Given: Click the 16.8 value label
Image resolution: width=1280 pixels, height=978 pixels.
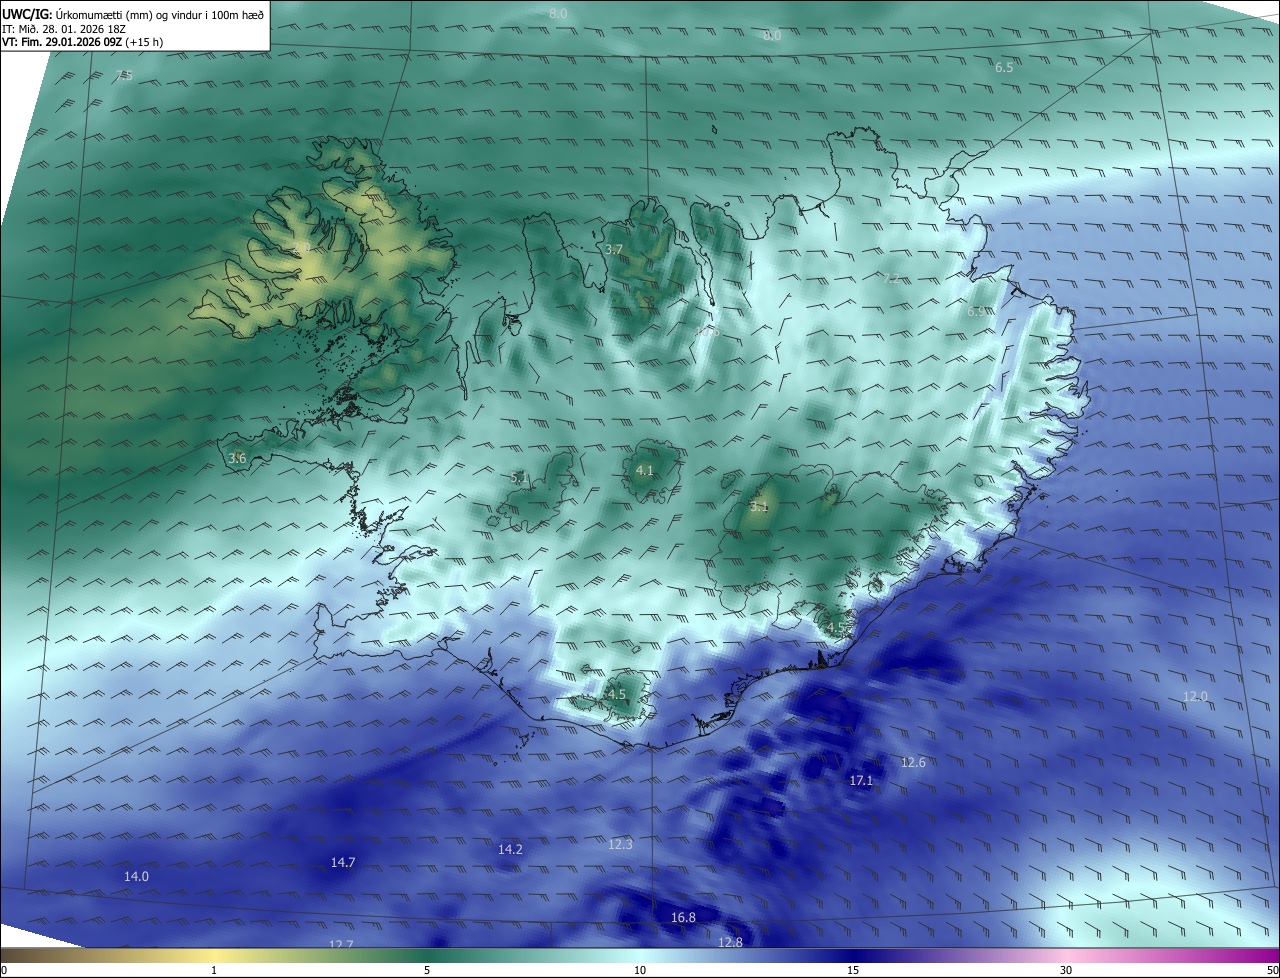Looking at the screenshot, I should coord(683,917).
